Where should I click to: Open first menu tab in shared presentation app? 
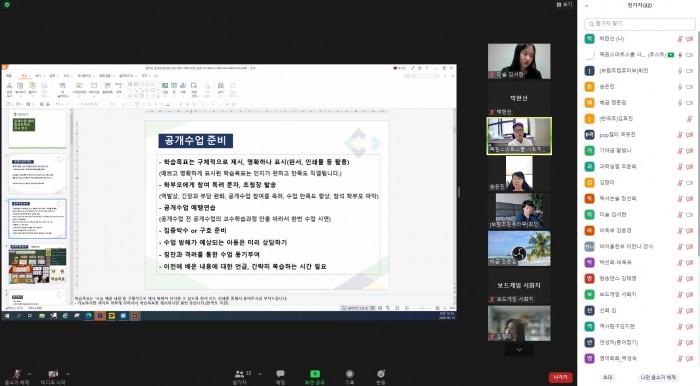9,76
